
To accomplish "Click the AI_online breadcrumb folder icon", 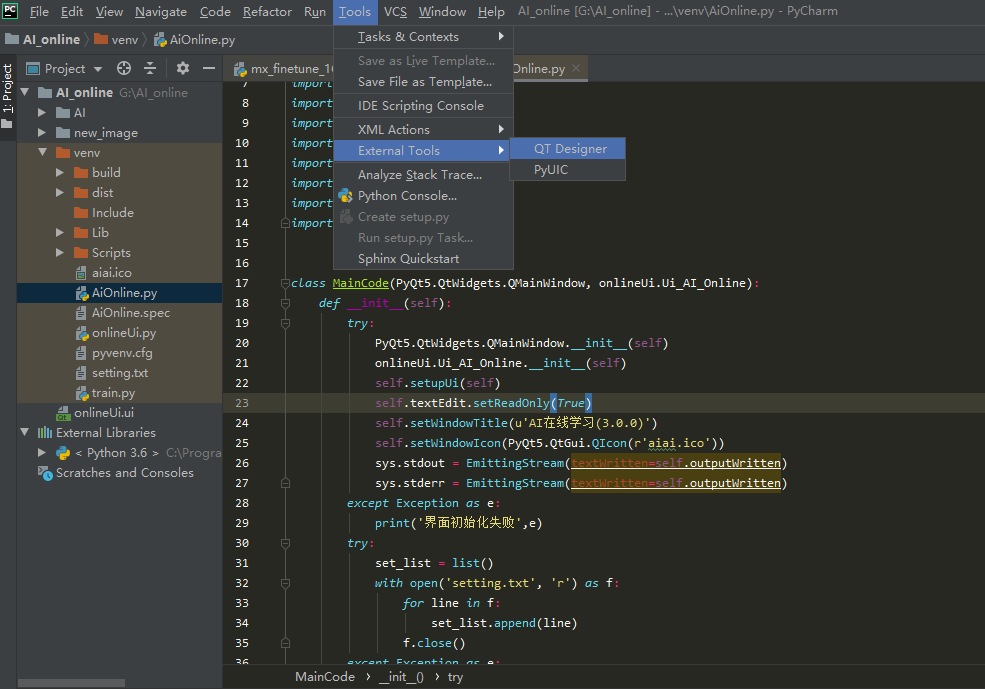I will [x=11, y=39].
